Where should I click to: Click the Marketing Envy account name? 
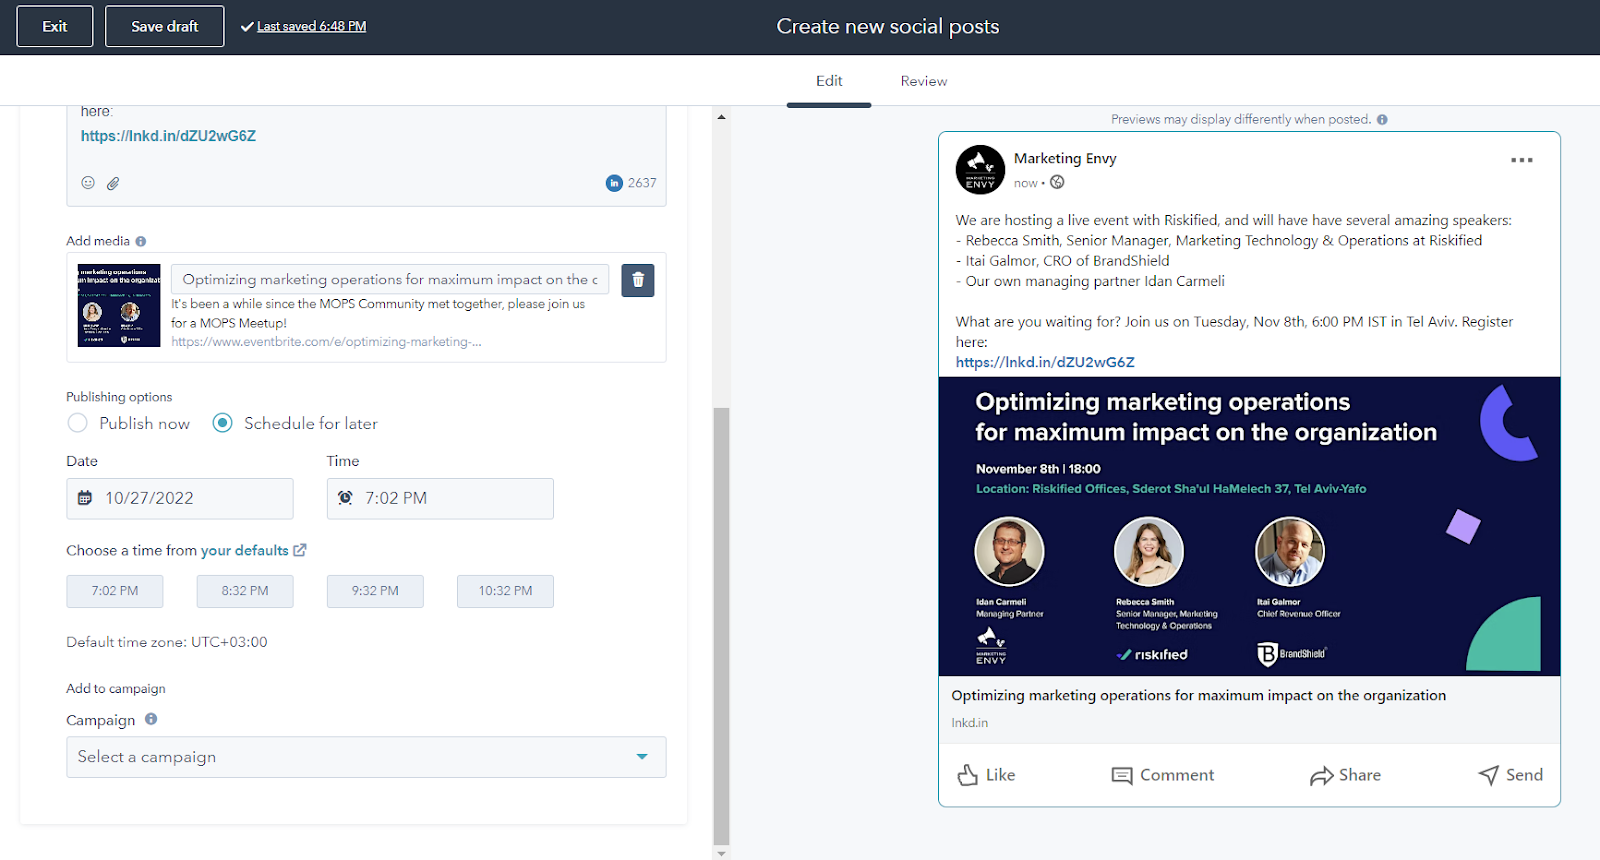1065,158
